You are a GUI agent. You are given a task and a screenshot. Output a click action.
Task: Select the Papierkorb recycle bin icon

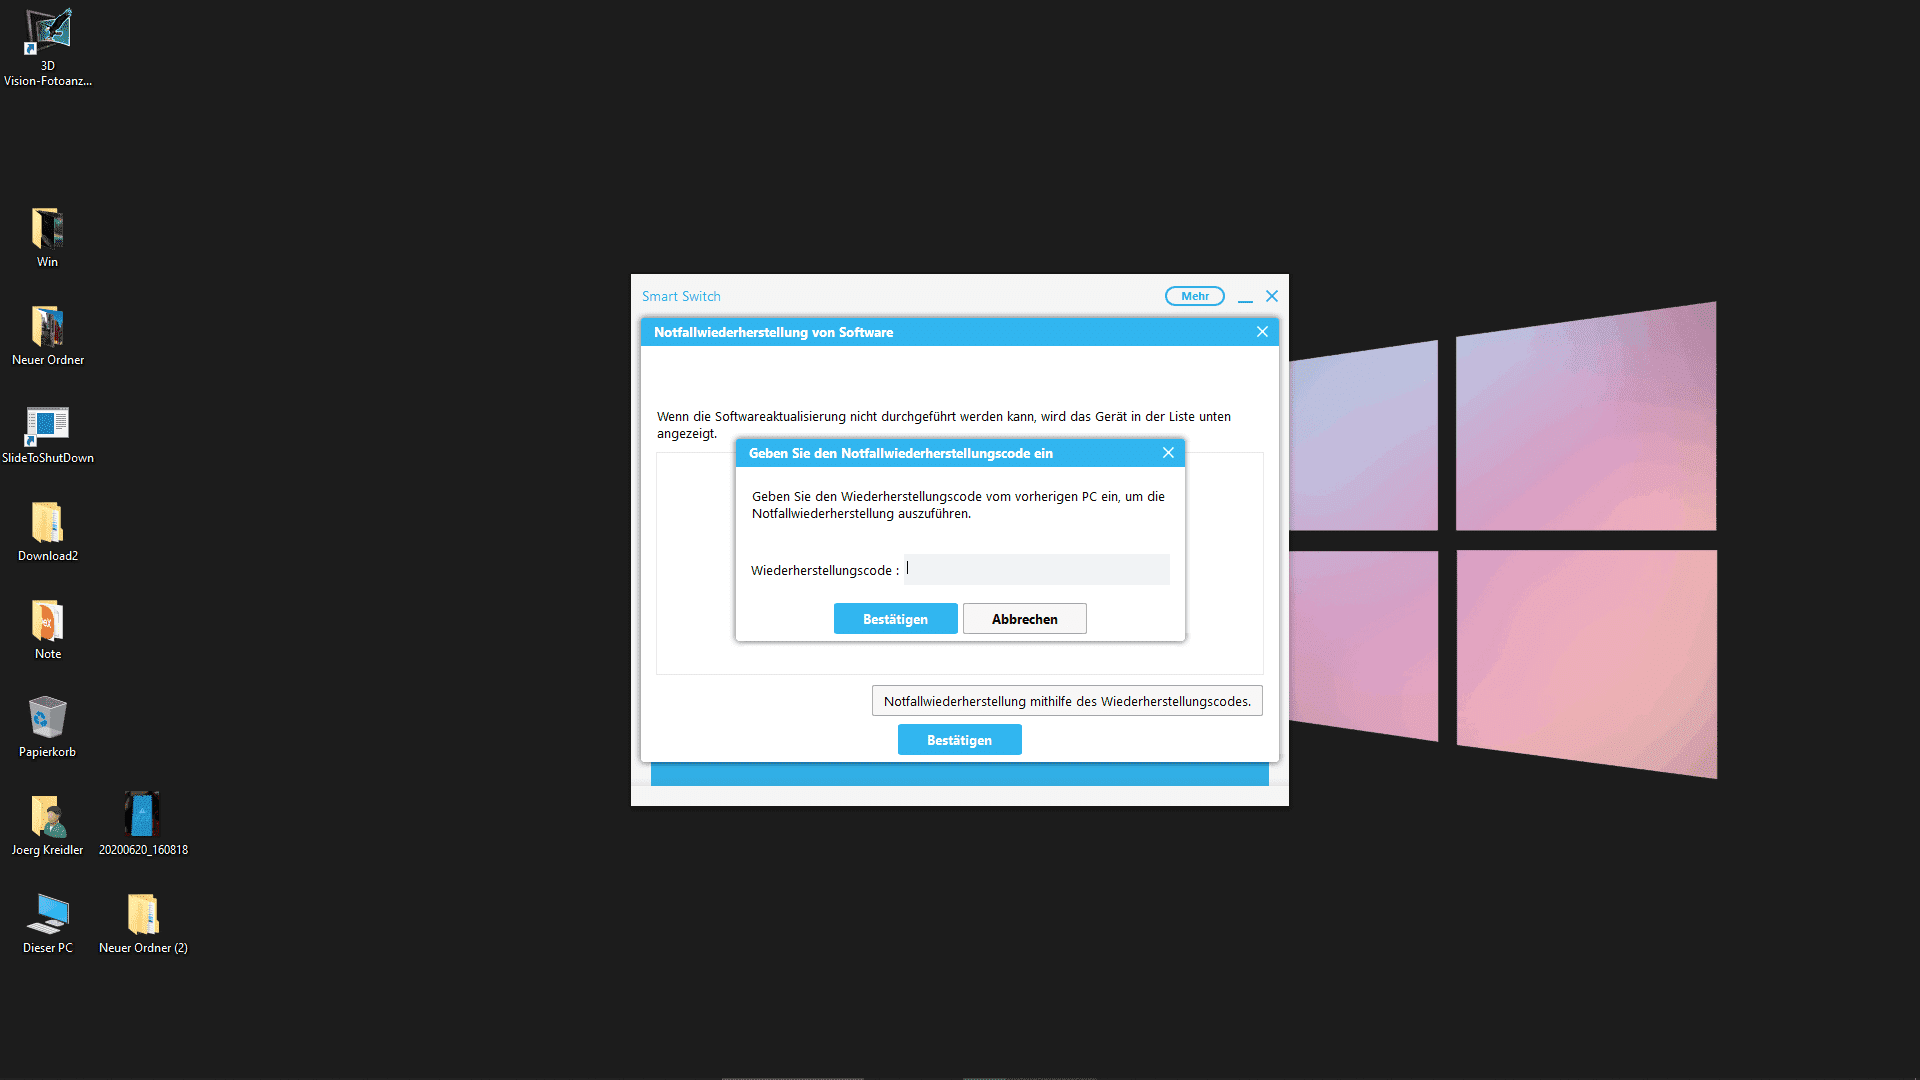tap(47, 727)
